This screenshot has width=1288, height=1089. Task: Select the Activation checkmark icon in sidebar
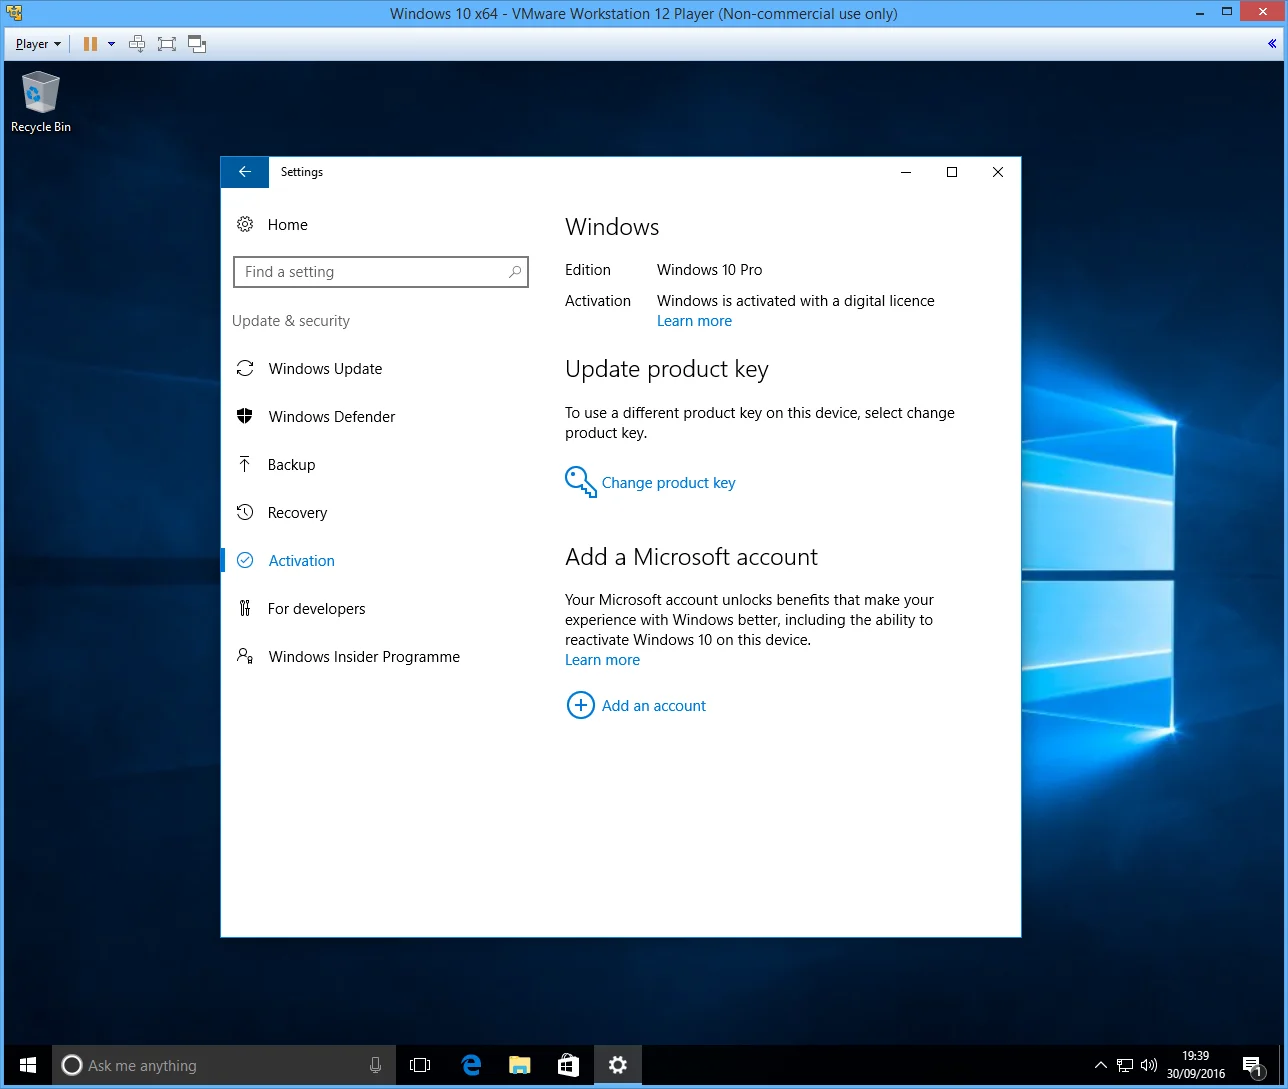tap(245, 561)
